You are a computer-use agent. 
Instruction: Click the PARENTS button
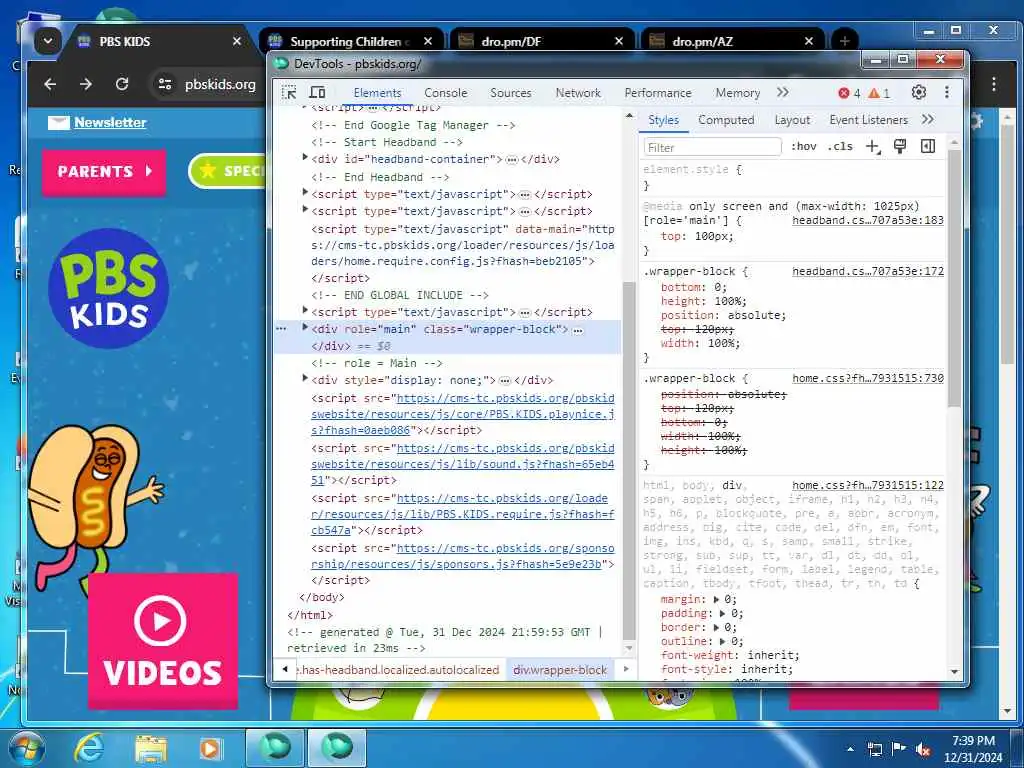(x=104, y=172)
